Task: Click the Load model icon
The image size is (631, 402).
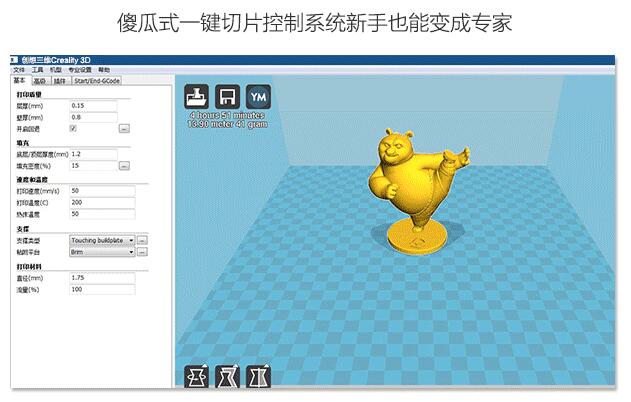Action: pos(196,97)
